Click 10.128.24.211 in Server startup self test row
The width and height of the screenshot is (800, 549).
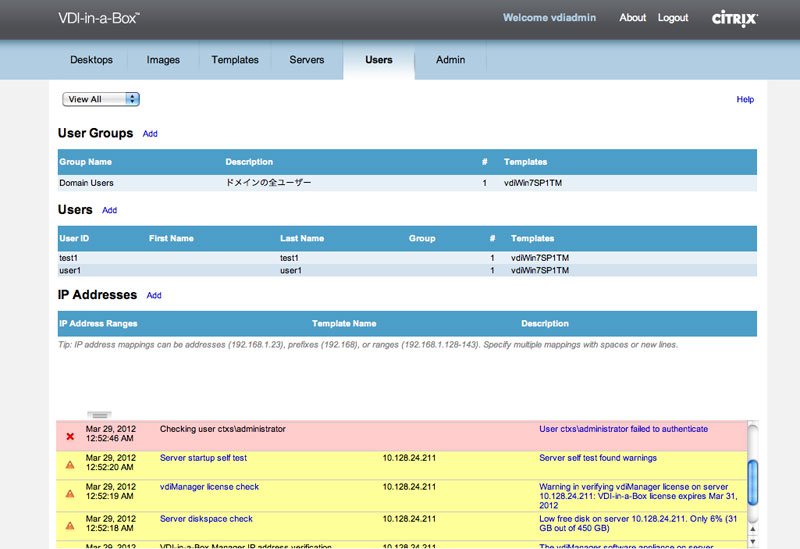409,458
